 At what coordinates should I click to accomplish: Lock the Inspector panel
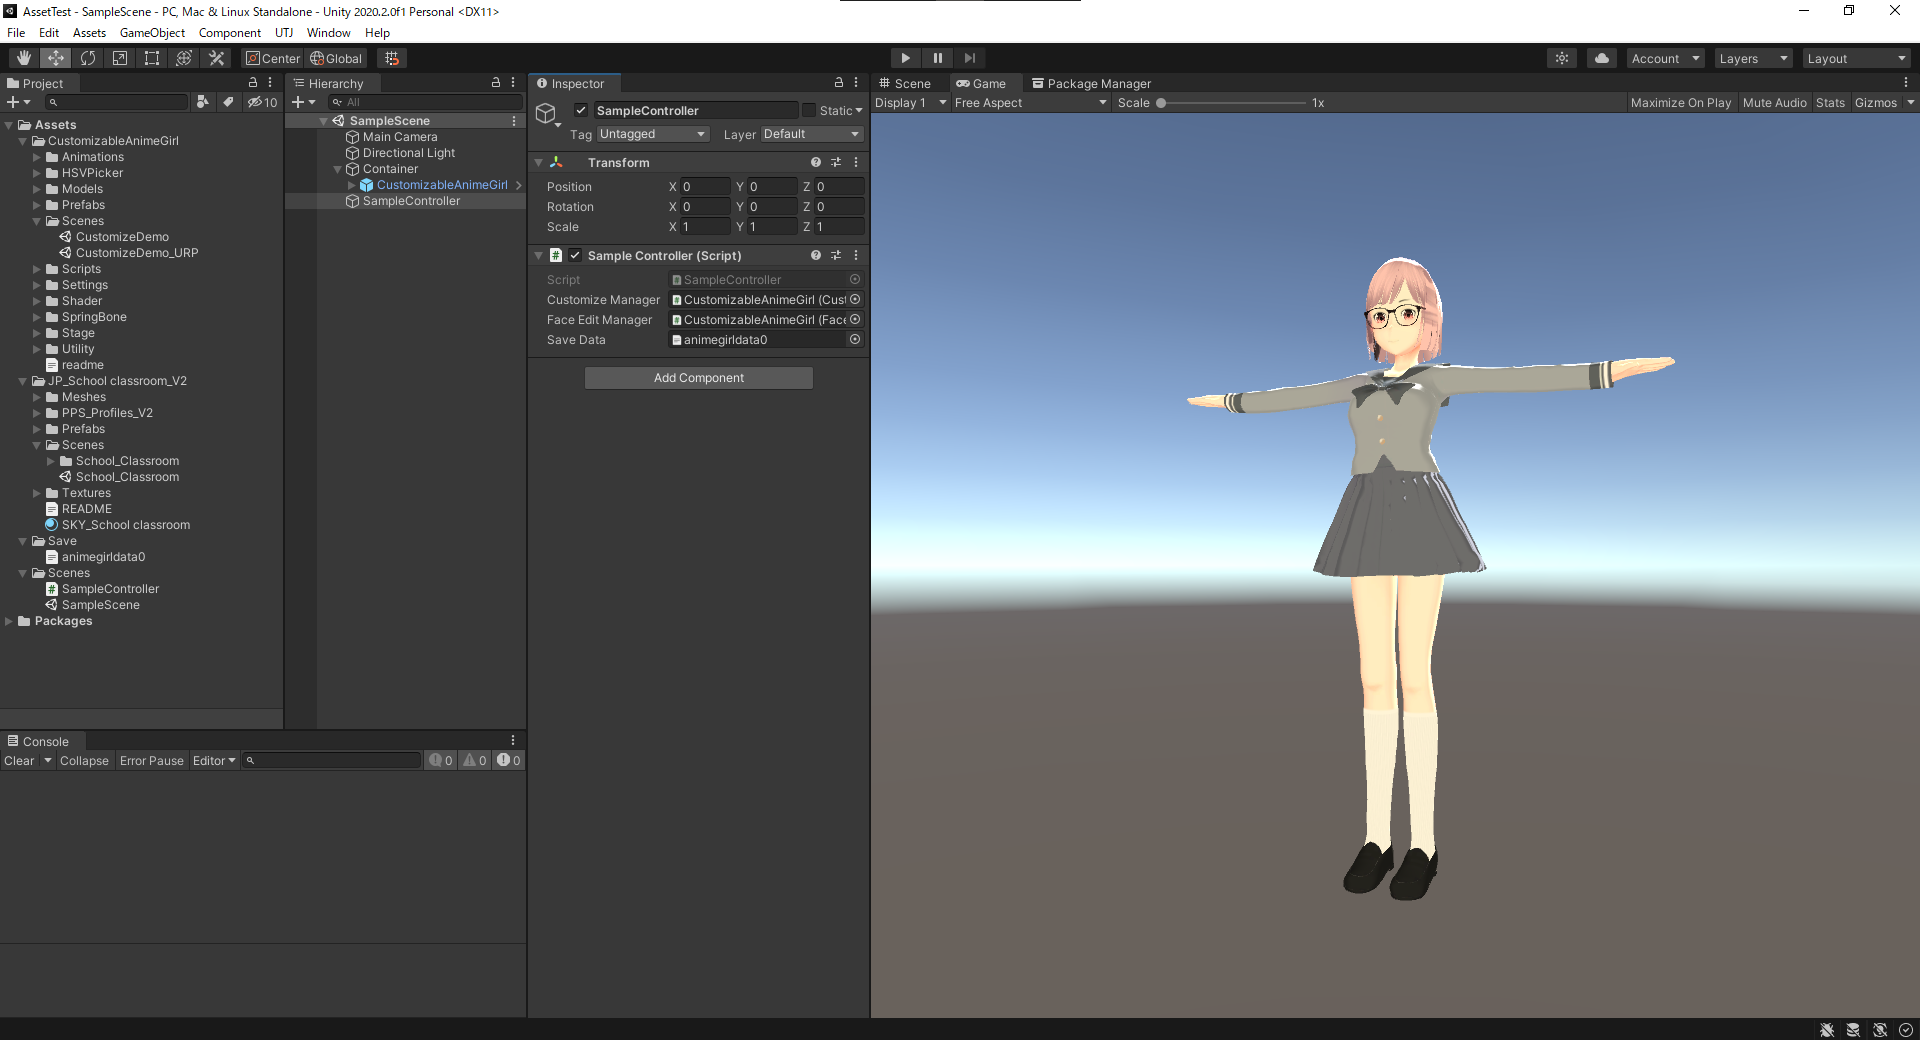point(839,83)
